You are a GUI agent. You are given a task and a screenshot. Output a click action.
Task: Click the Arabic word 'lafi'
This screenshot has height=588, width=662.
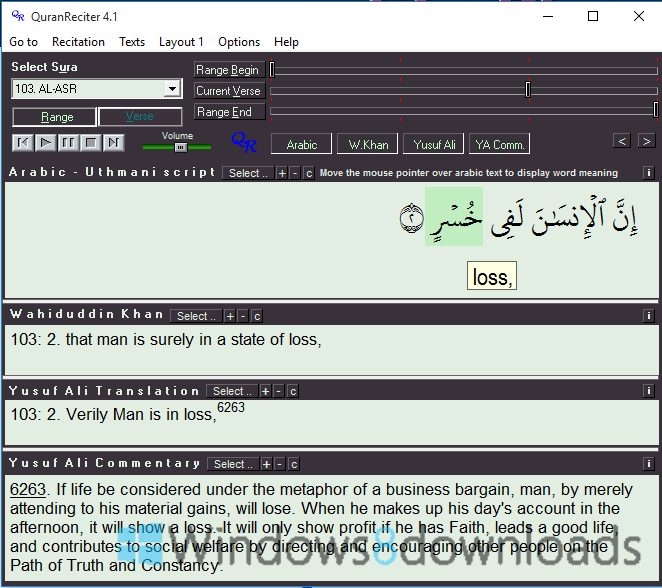click(507, 218)
